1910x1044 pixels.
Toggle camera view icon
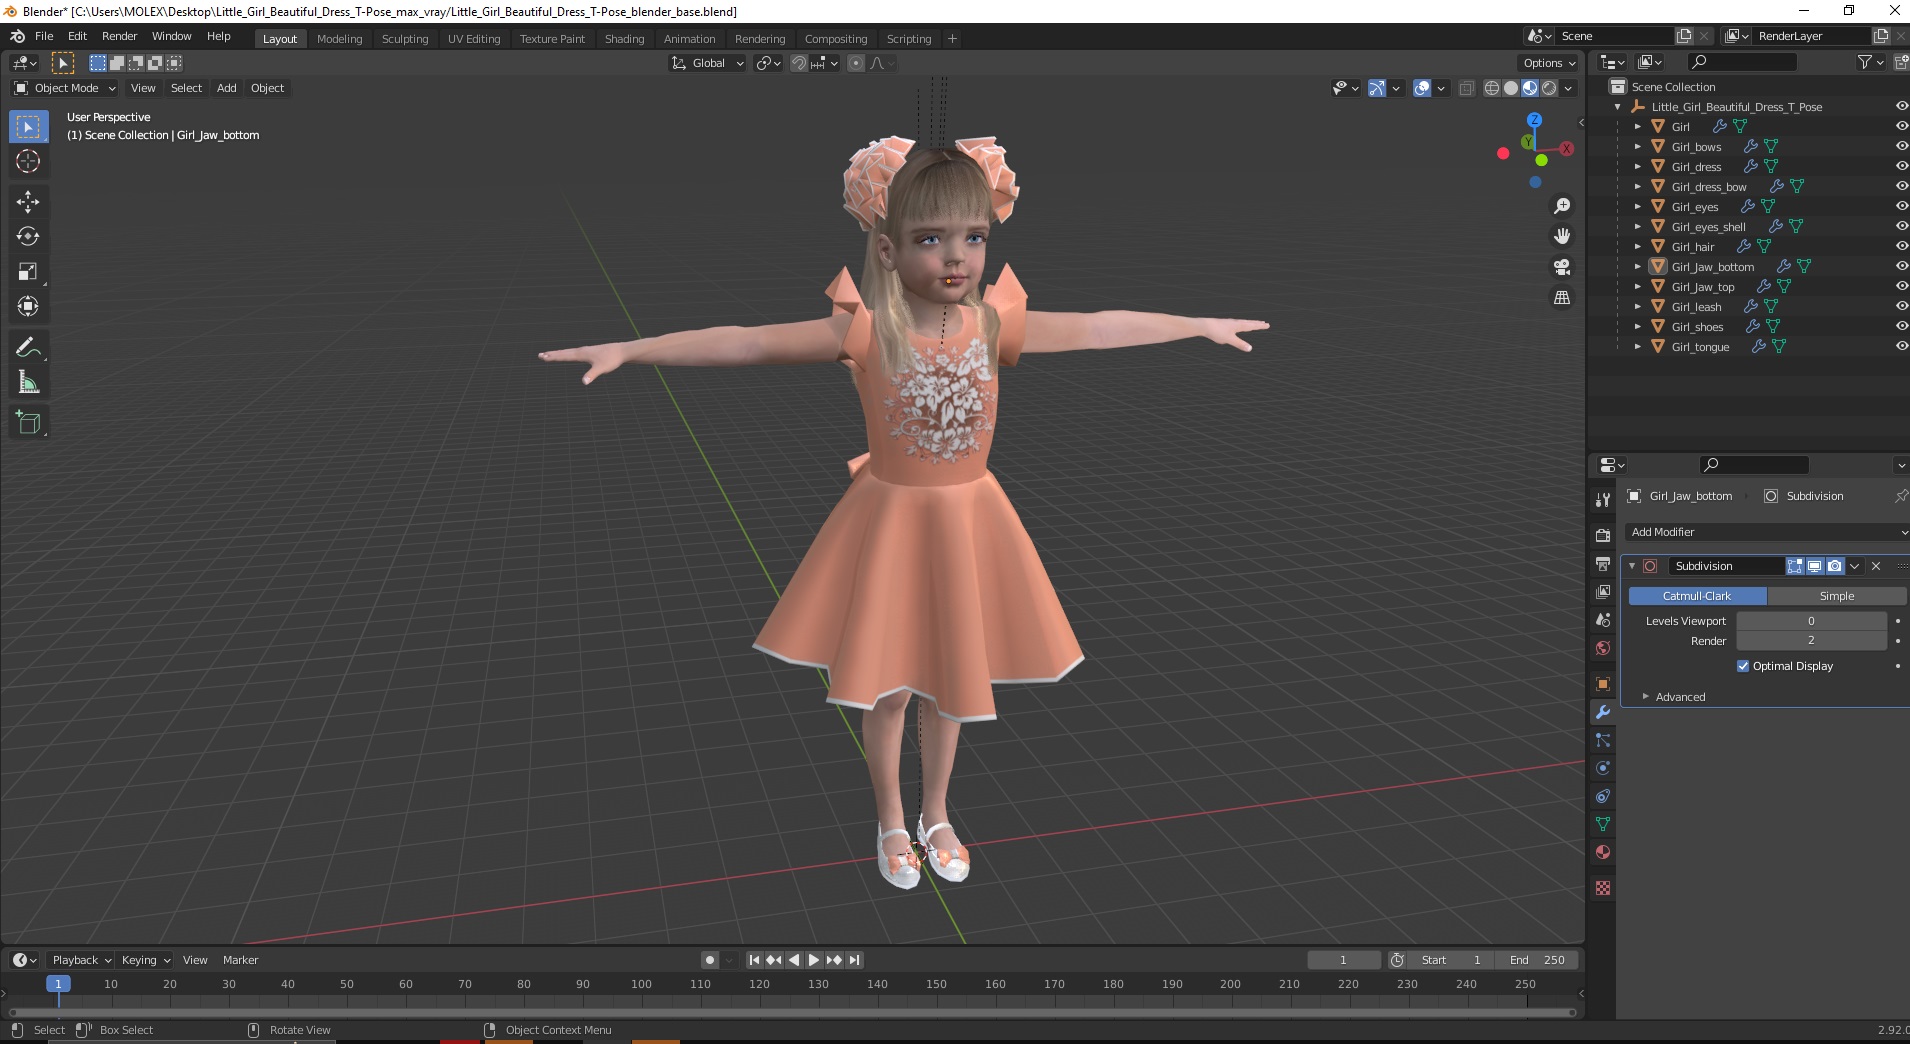tap(1562, 267)
